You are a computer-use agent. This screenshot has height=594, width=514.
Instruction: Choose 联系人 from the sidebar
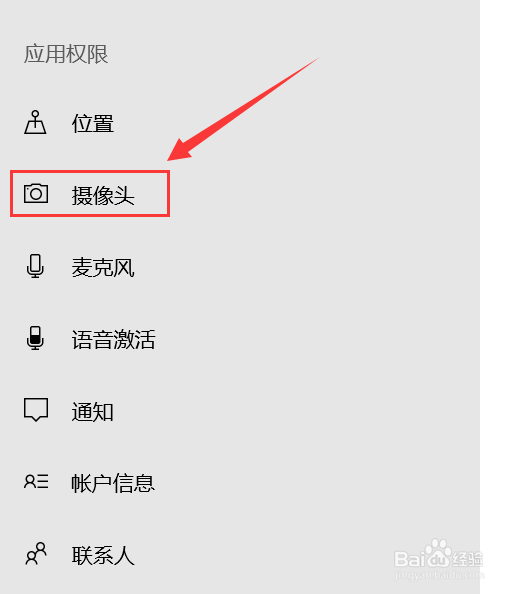click(103, 556)
